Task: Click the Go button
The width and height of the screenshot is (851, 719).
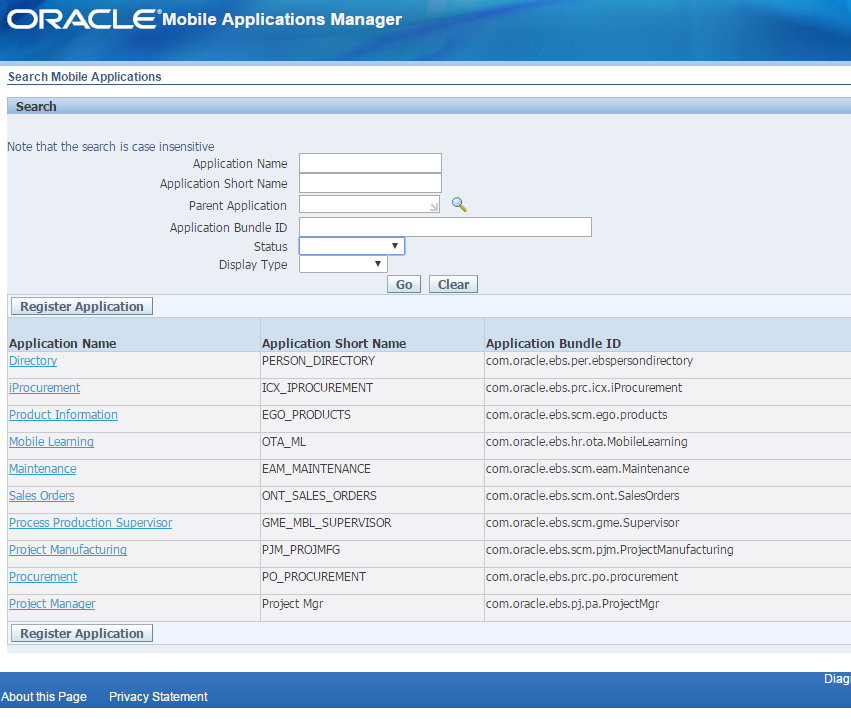Action: pos(404,284)
